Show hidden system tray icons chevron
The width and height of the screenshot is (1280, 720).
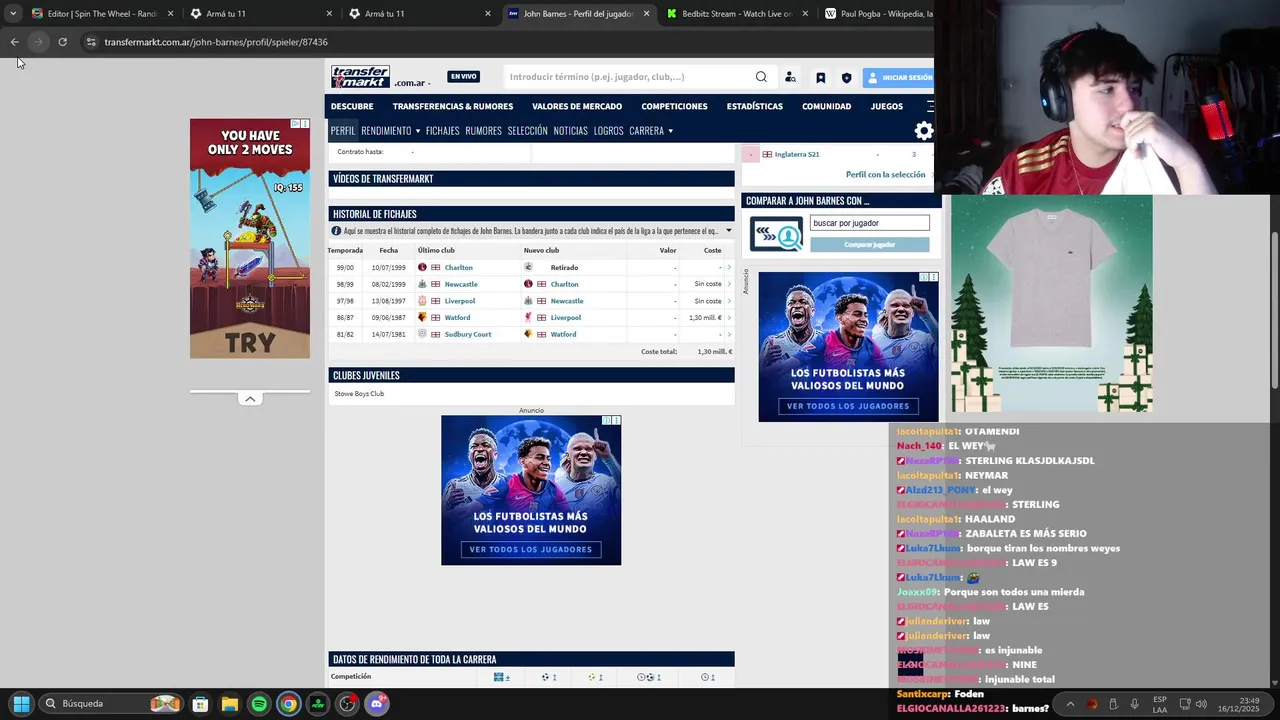click(x=1070, y=704)
